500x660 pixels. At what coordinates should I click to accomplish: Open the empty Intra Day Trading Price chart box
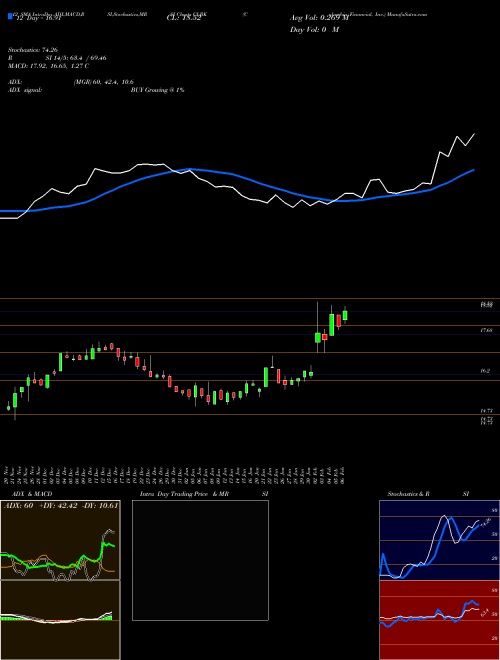200,560
